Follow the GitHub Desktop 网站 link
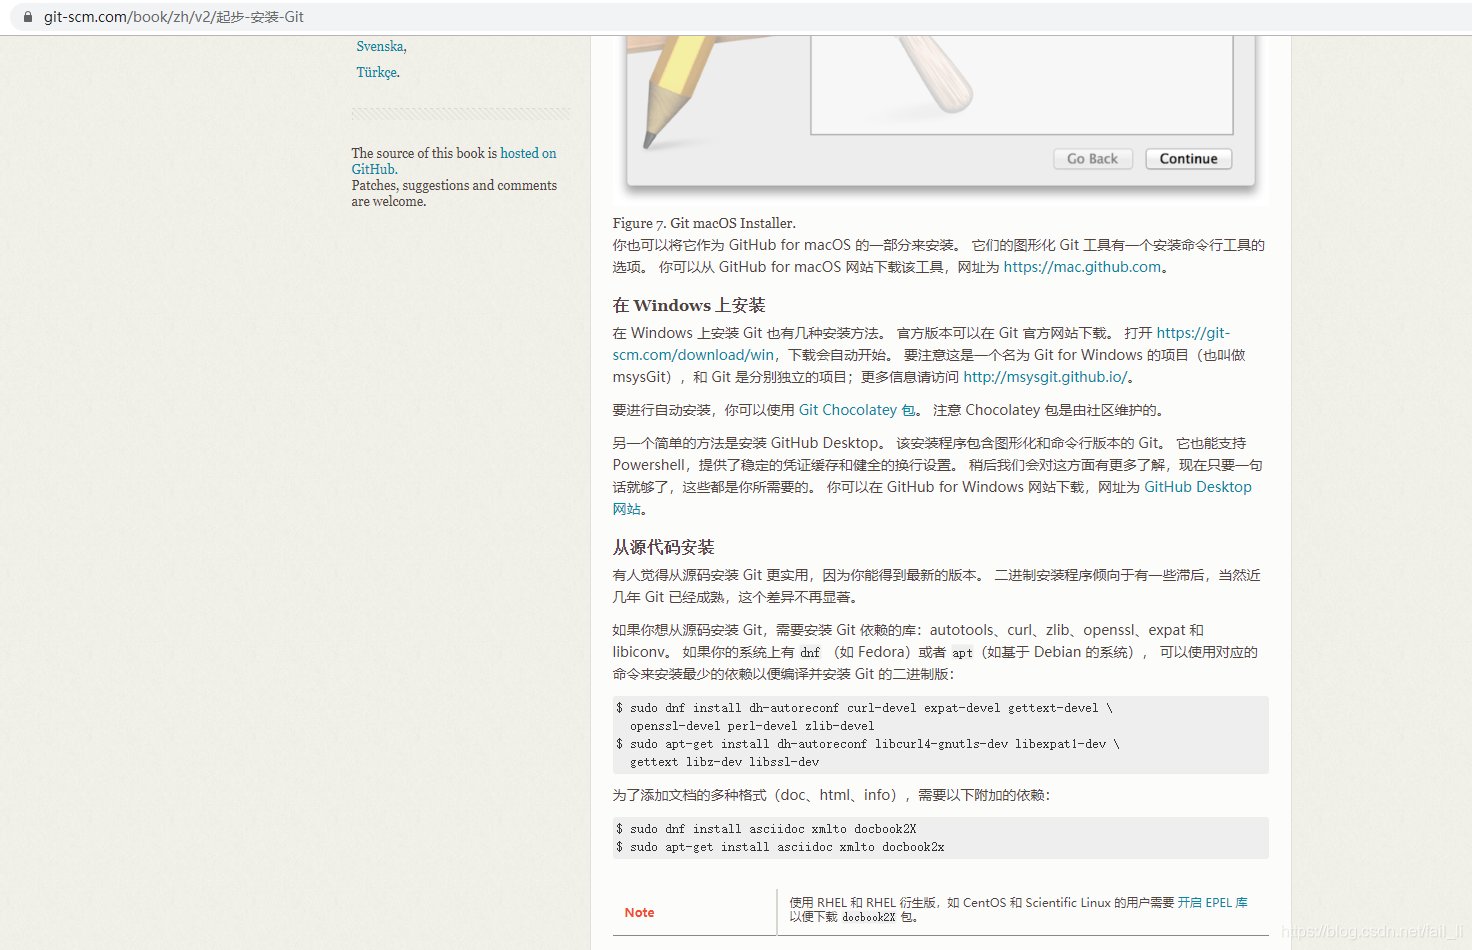This screenshot has width=1472, height=950. click(x=932, y=498)
